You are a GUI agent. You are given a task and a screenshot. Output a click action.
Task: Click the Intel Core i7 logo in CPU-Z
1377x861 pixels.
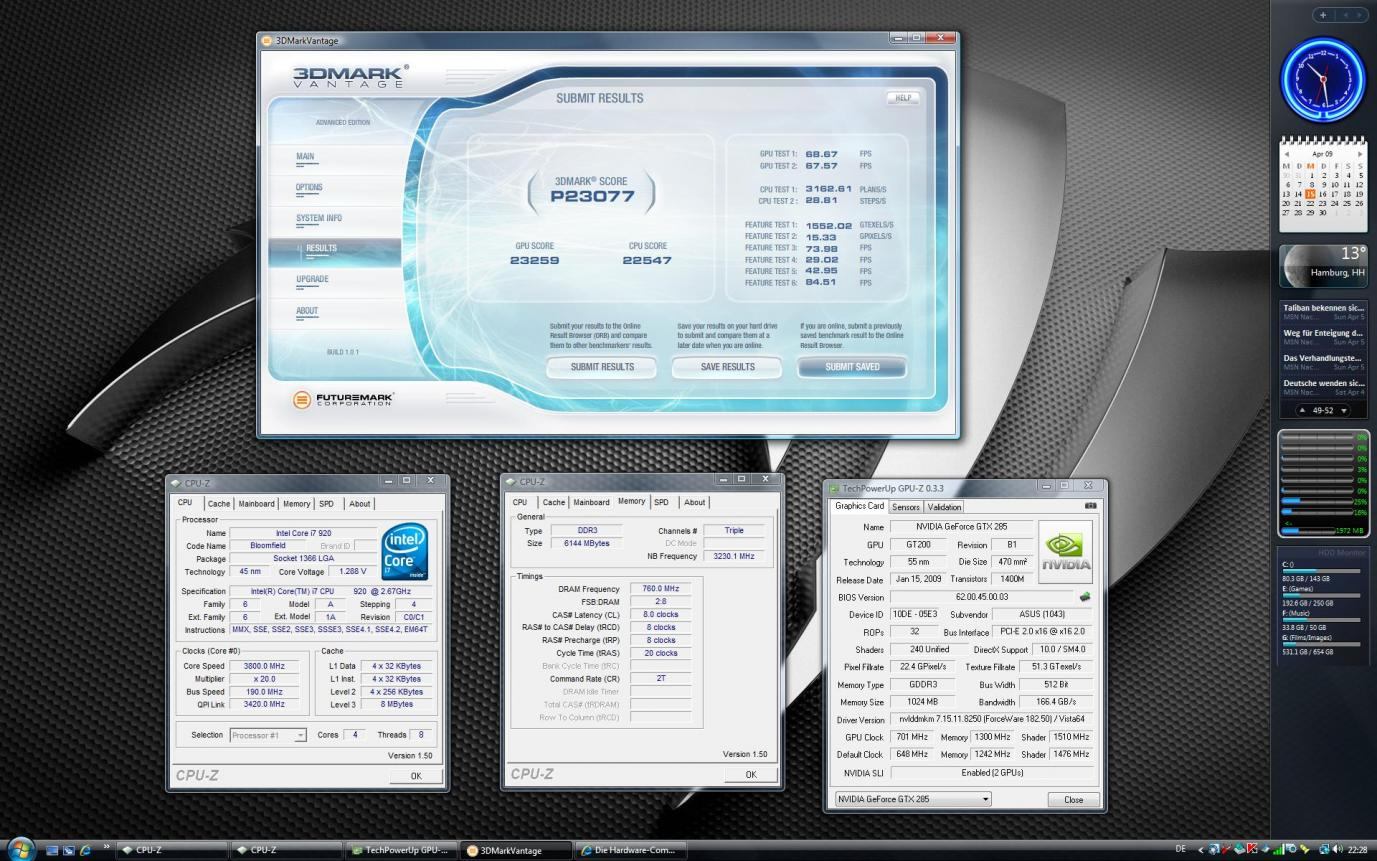pos(405,552)
